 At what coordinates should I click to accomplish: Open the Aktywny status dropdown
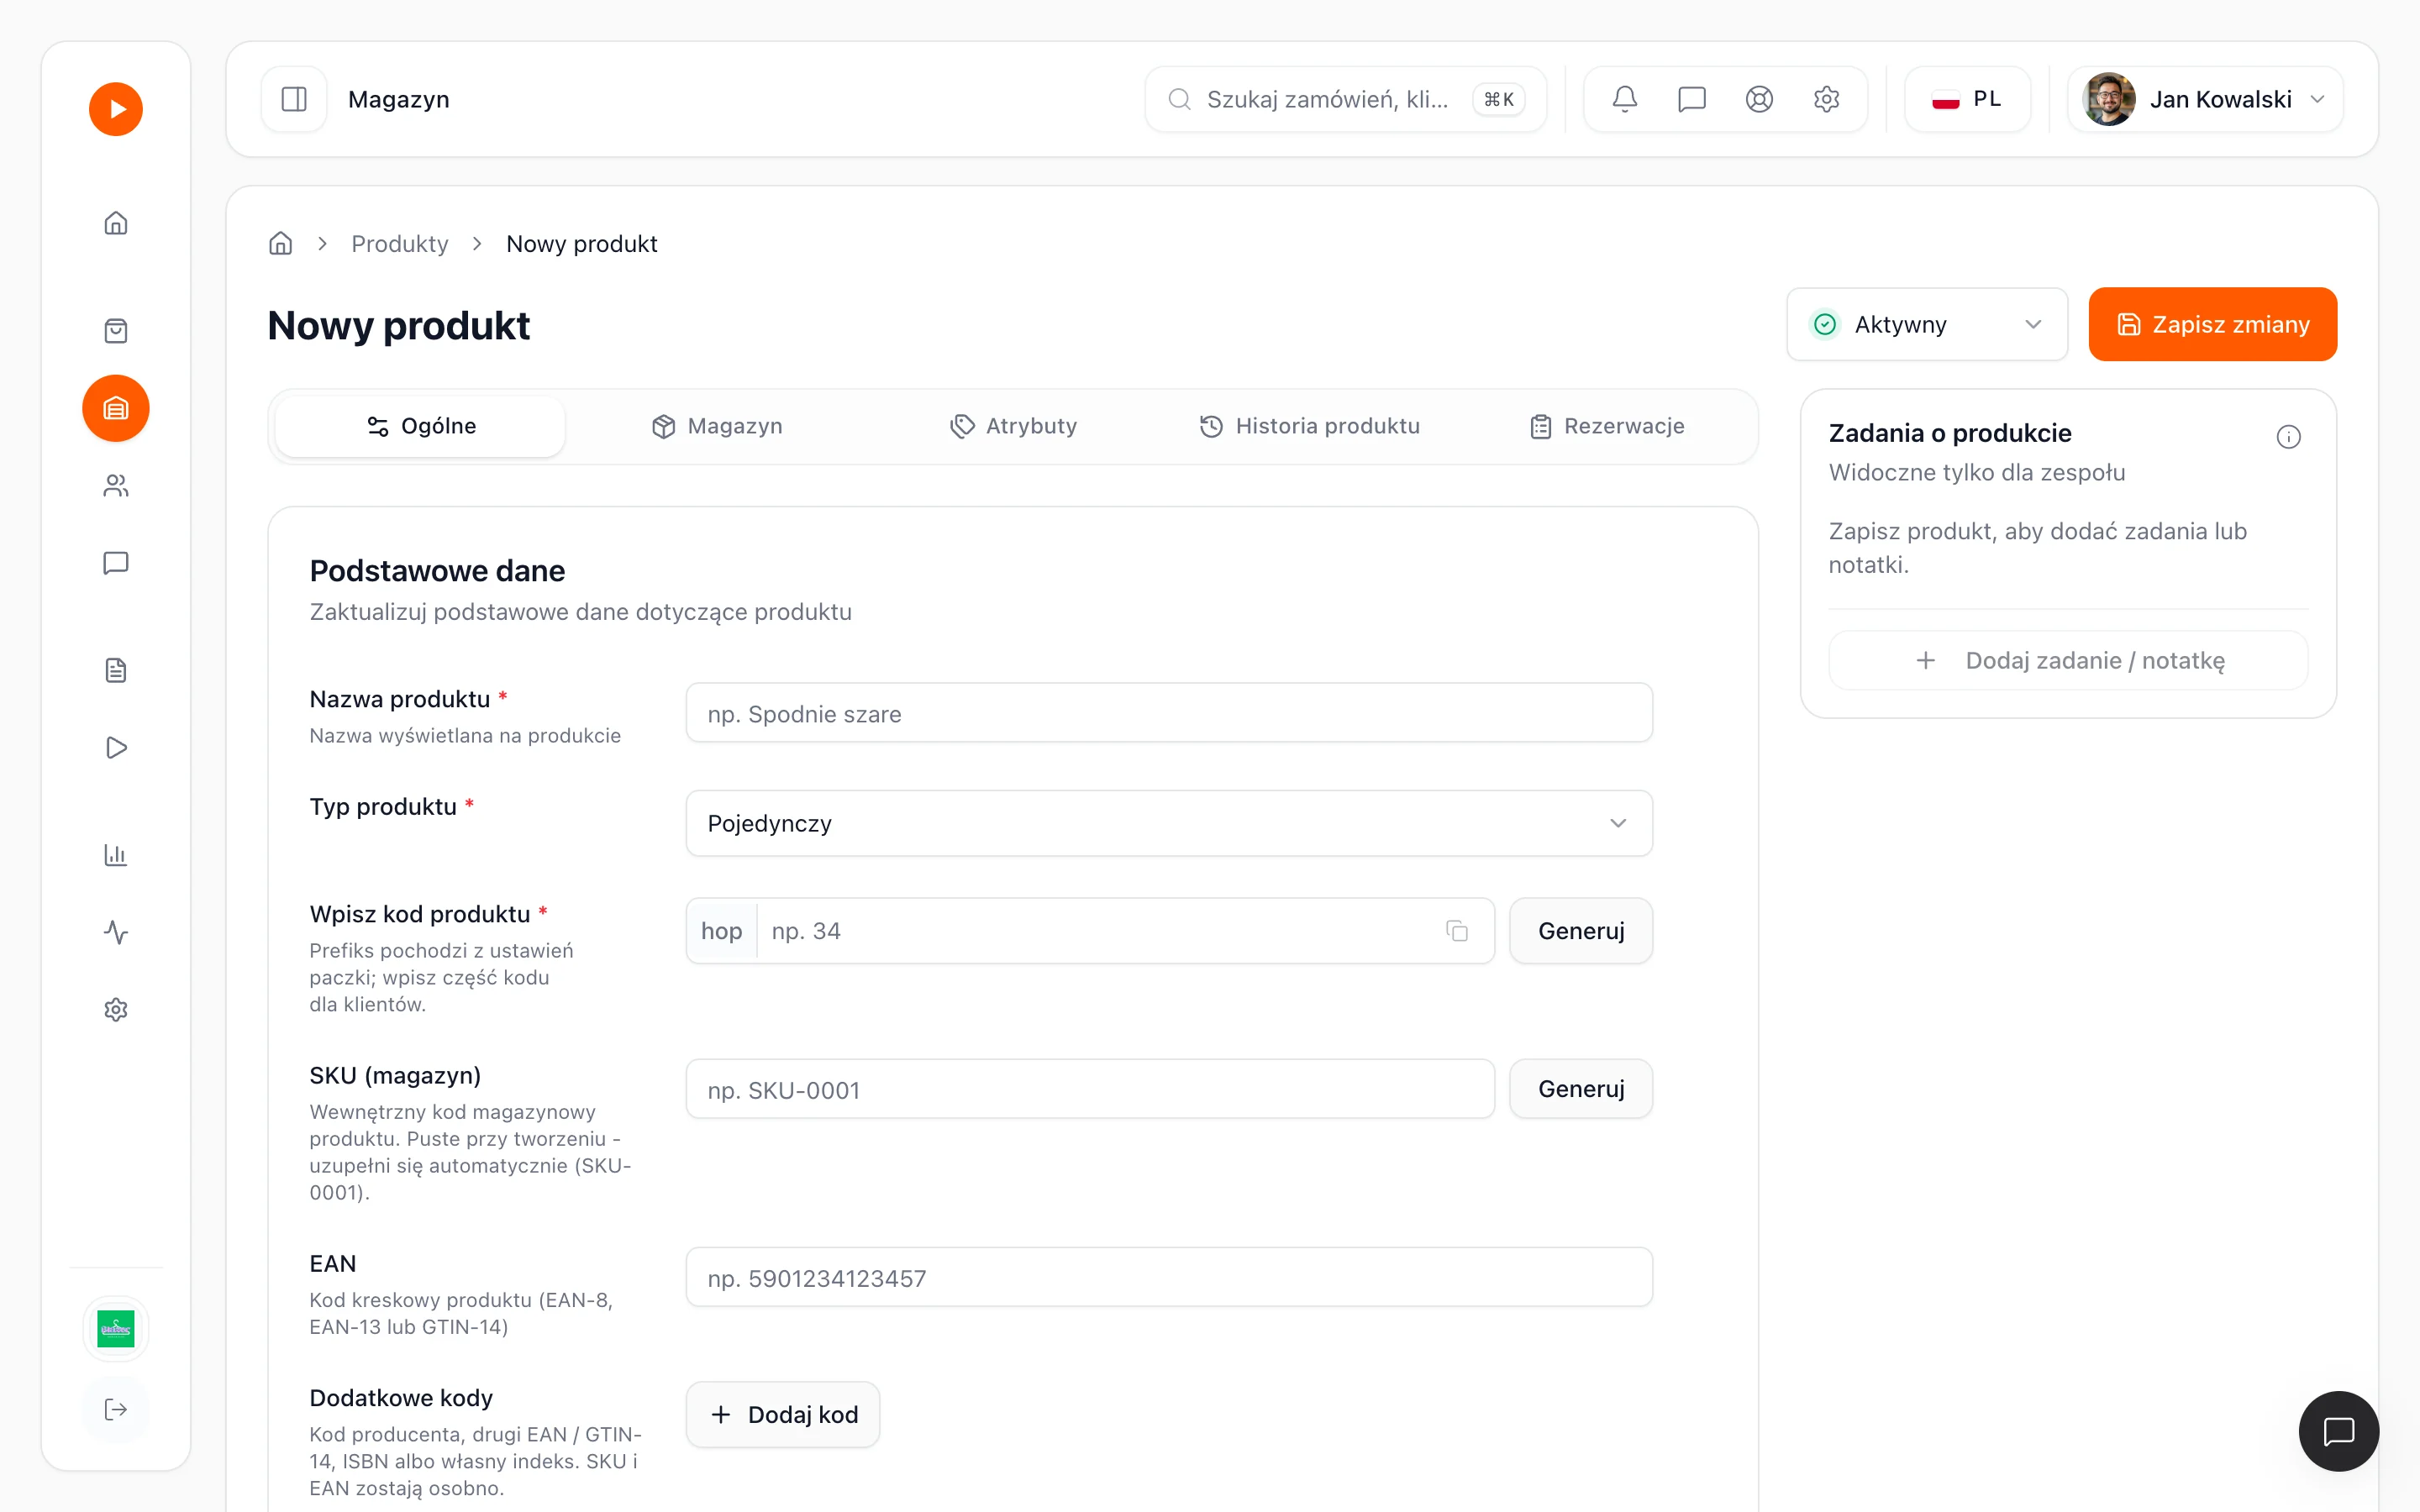1927,324
